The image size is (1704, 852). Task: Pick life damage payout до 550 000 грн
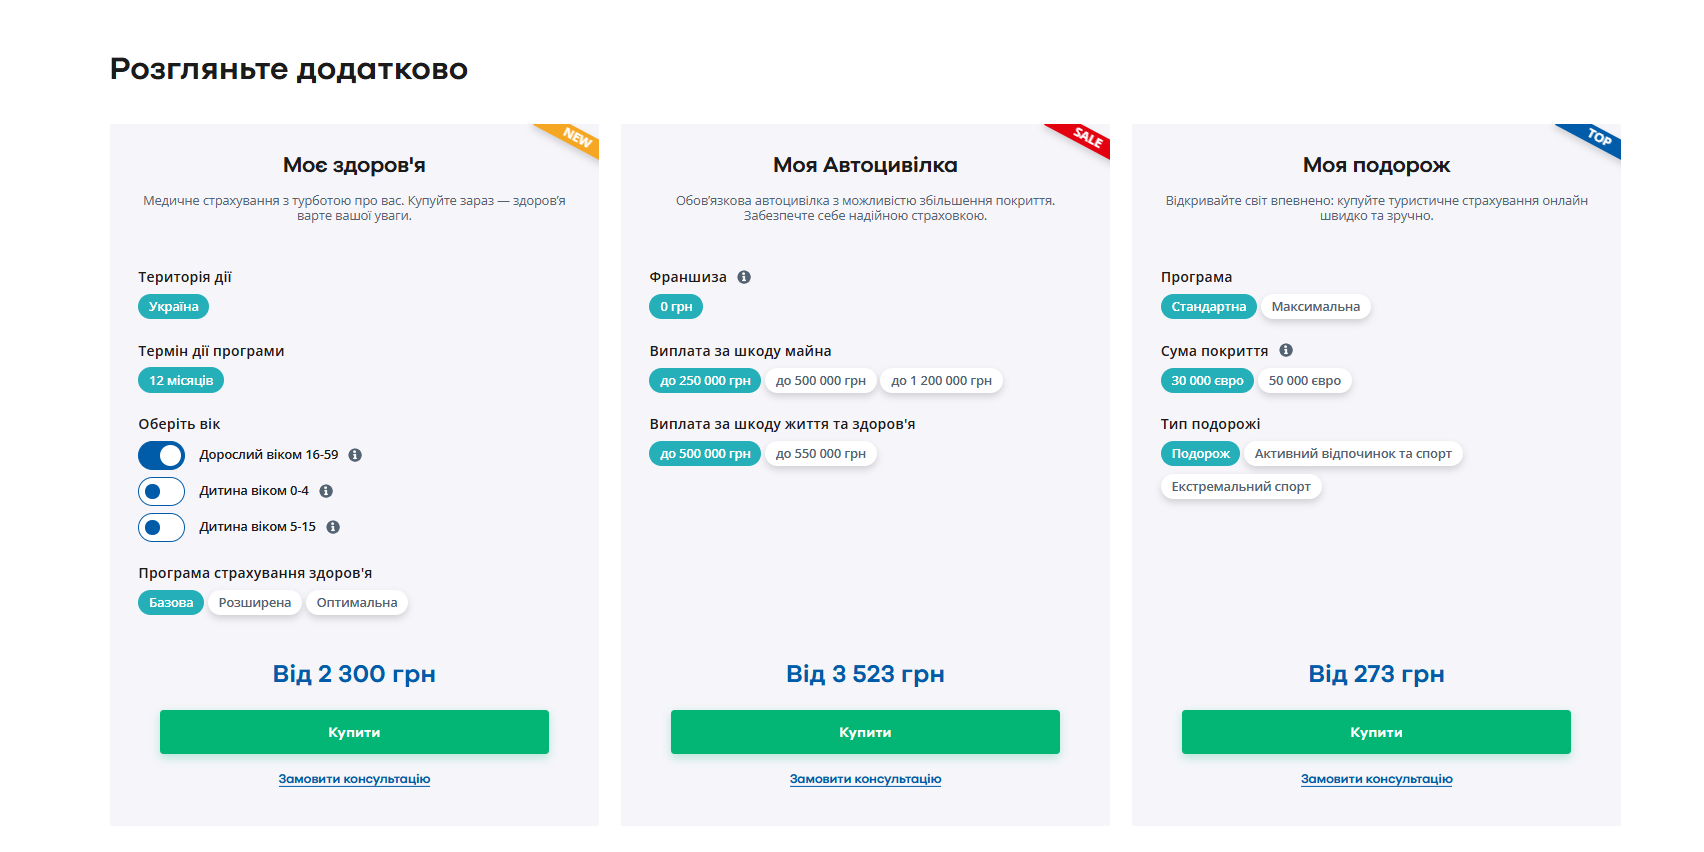pos(820,454)
